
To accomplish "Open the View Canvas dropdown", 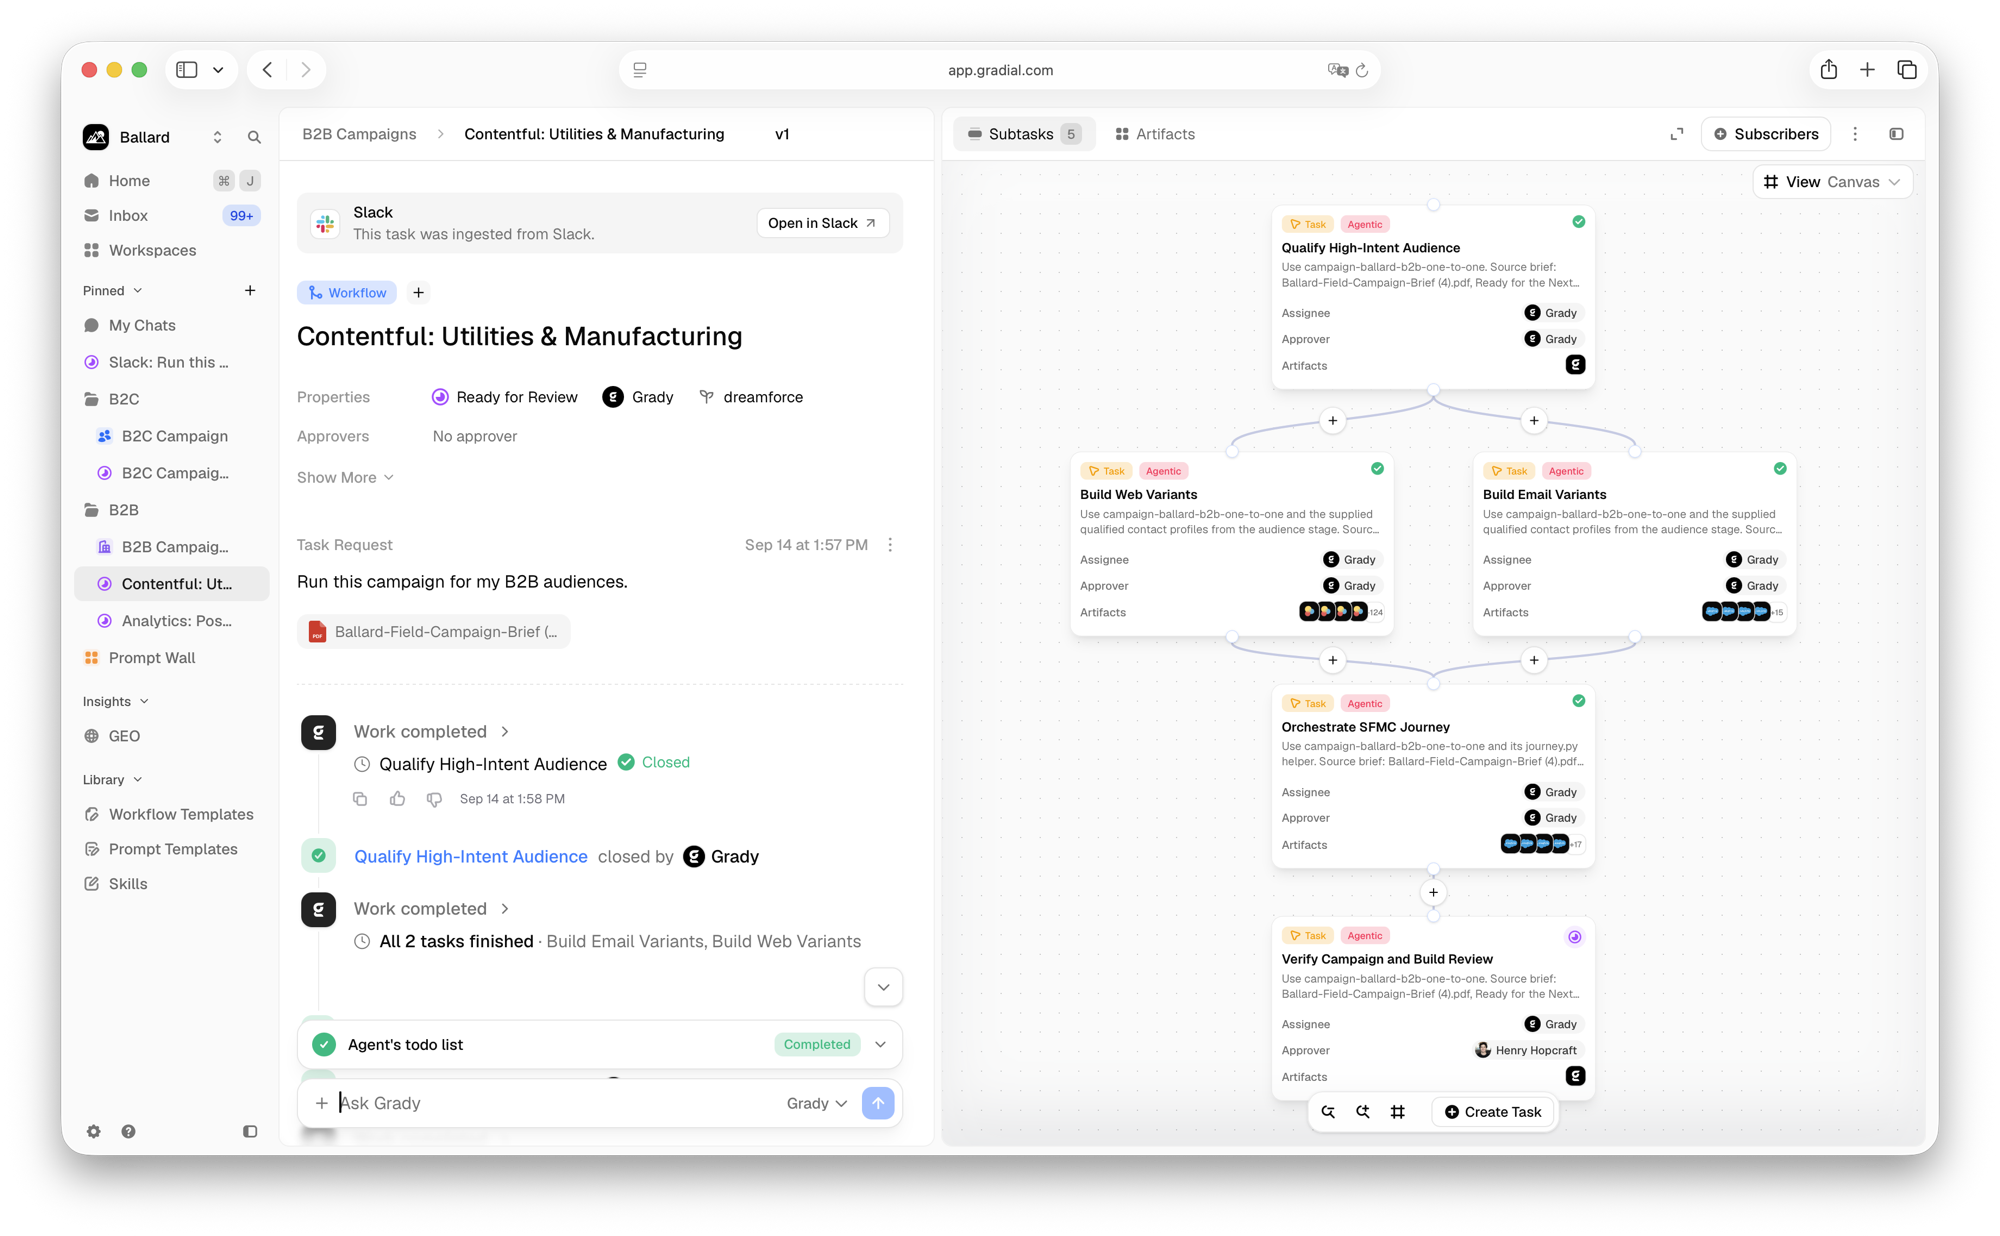I will 1832,182.
